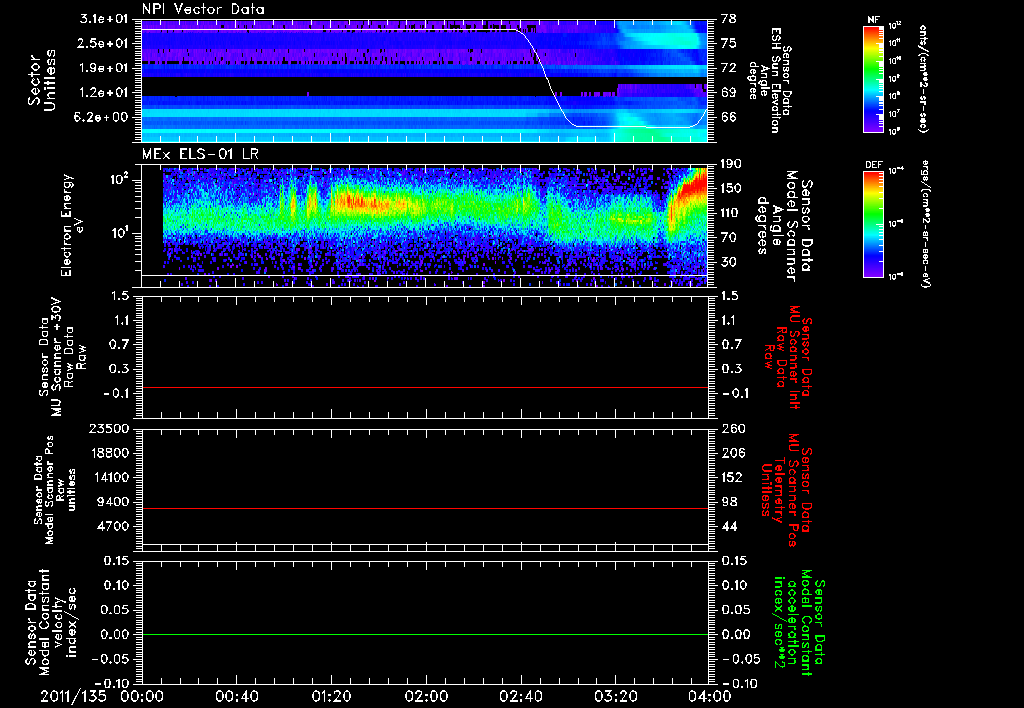
Task: Click the DEF energy flux color bar
Action: (x=874, y=223)
